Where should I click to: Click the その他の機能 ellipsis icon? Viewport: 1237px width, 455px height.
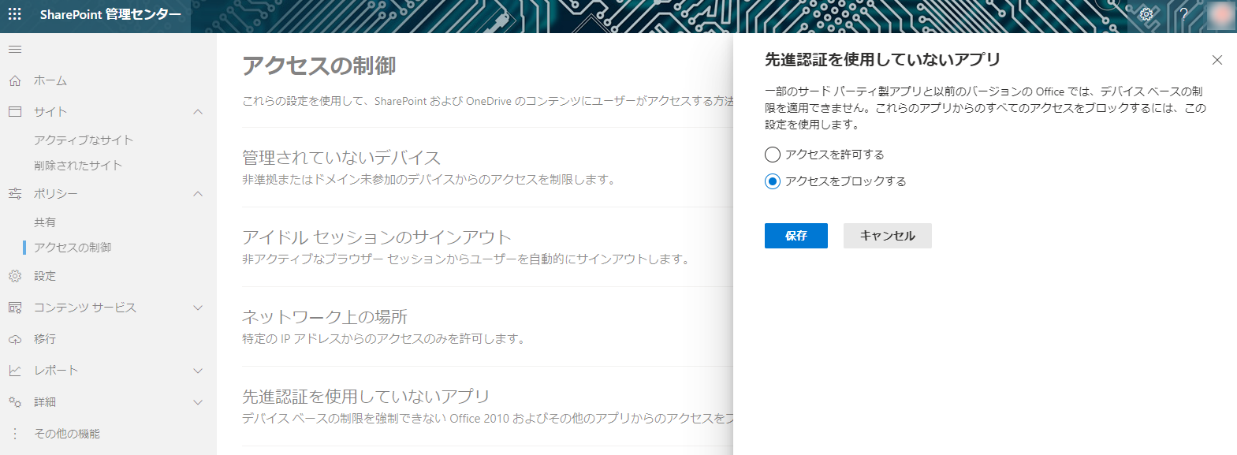pyautogui.click(x=15, y=434)
